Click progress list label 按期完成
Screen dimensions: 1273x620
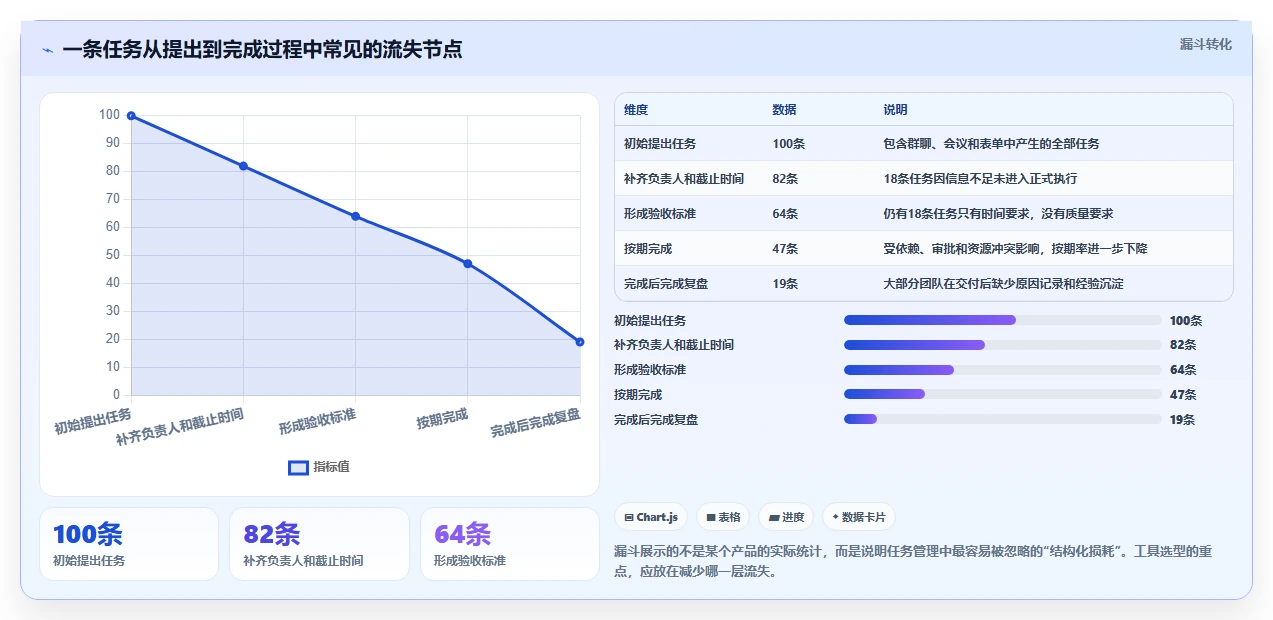(x=638, y=395)
